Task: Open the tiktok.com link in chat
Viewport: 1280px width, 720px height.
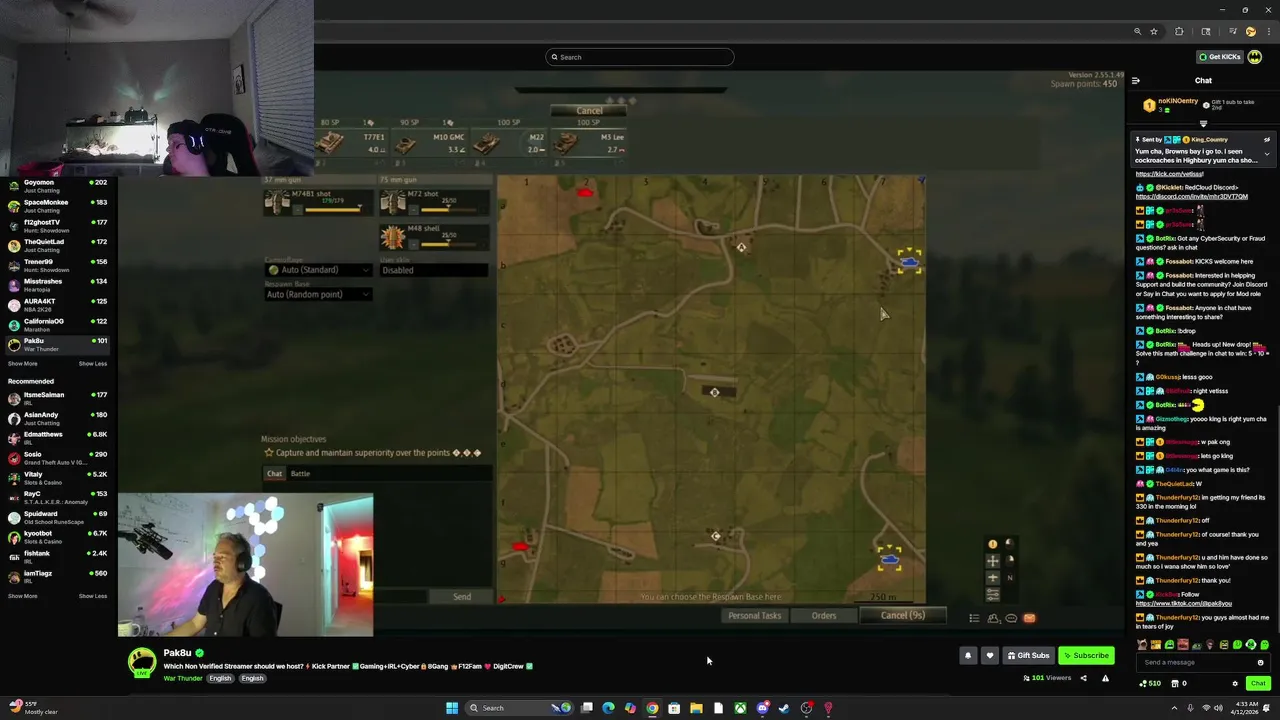Action: tap(1184, 604)
